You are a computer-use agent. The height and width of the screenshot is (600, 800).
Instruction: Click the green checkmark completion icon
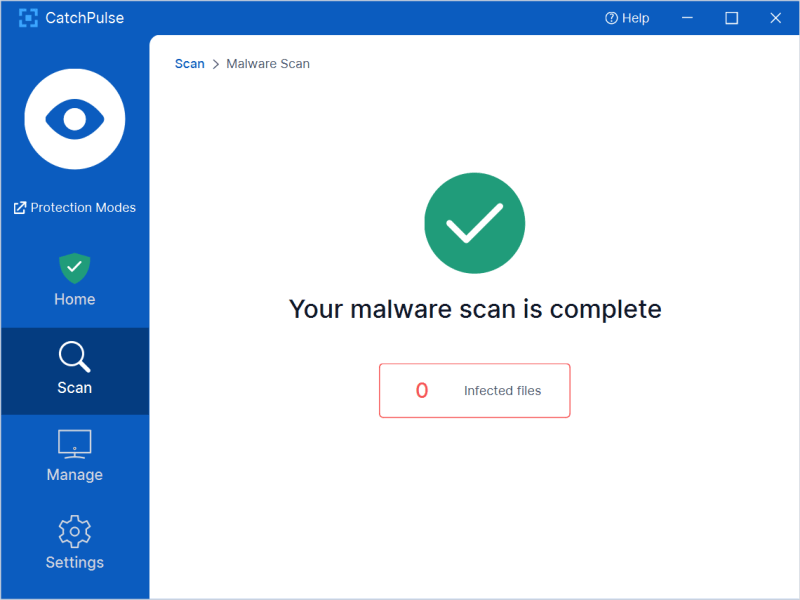[474, 223]
